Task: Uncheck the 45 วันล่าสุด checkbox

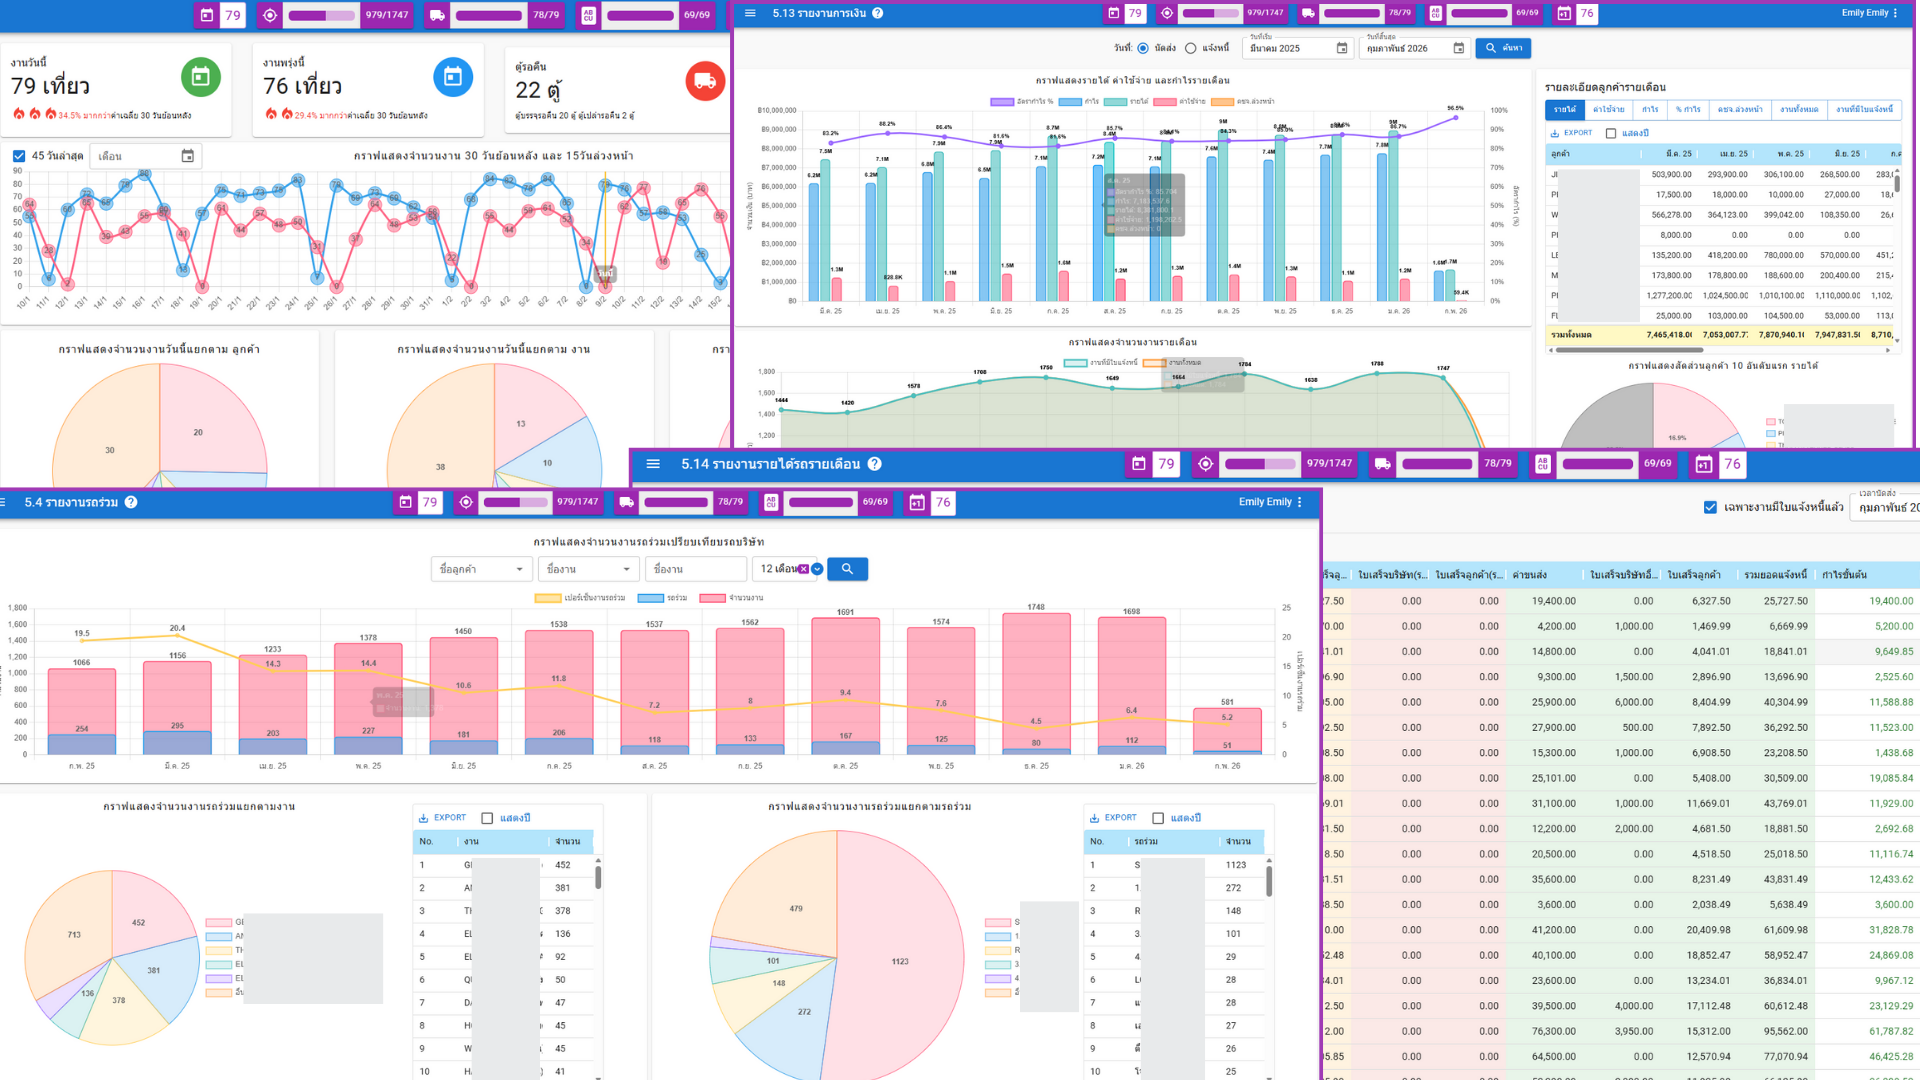Action: [x=19, y=156]
